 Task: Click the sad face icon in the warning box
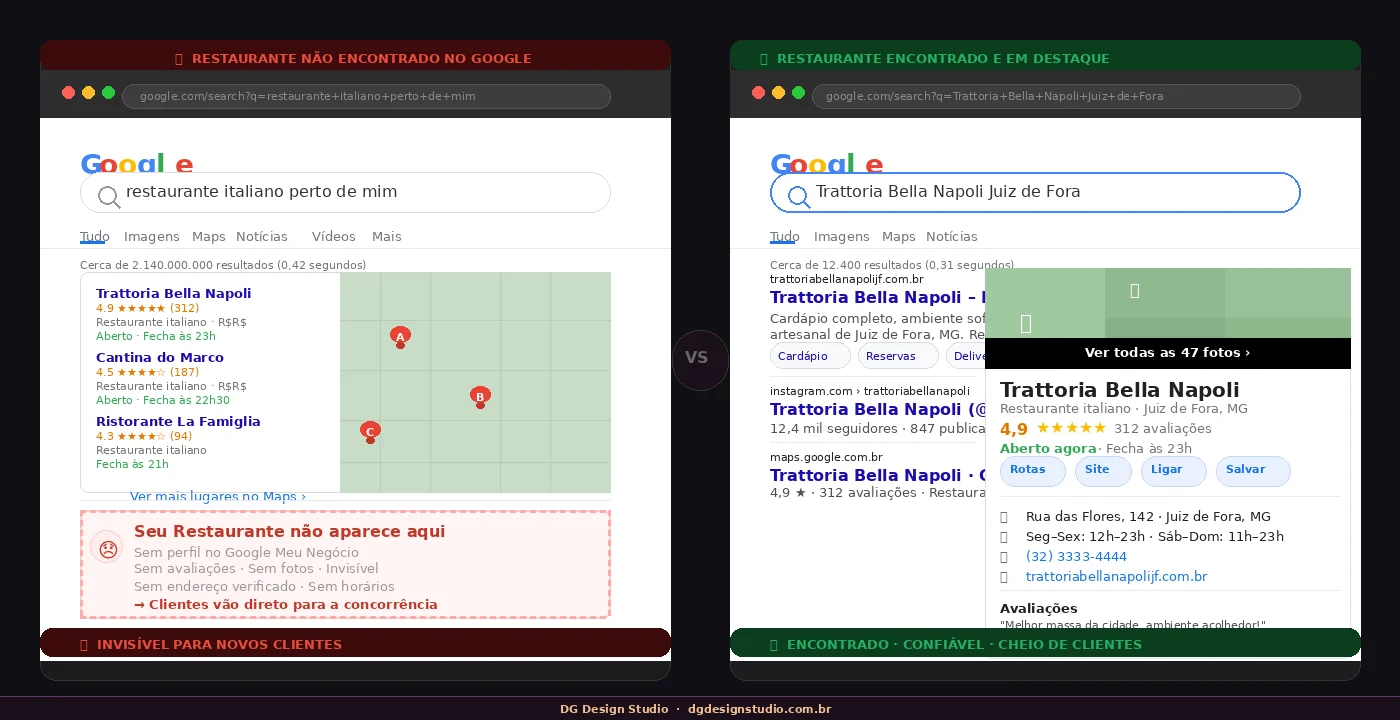[x=108, y=548]
